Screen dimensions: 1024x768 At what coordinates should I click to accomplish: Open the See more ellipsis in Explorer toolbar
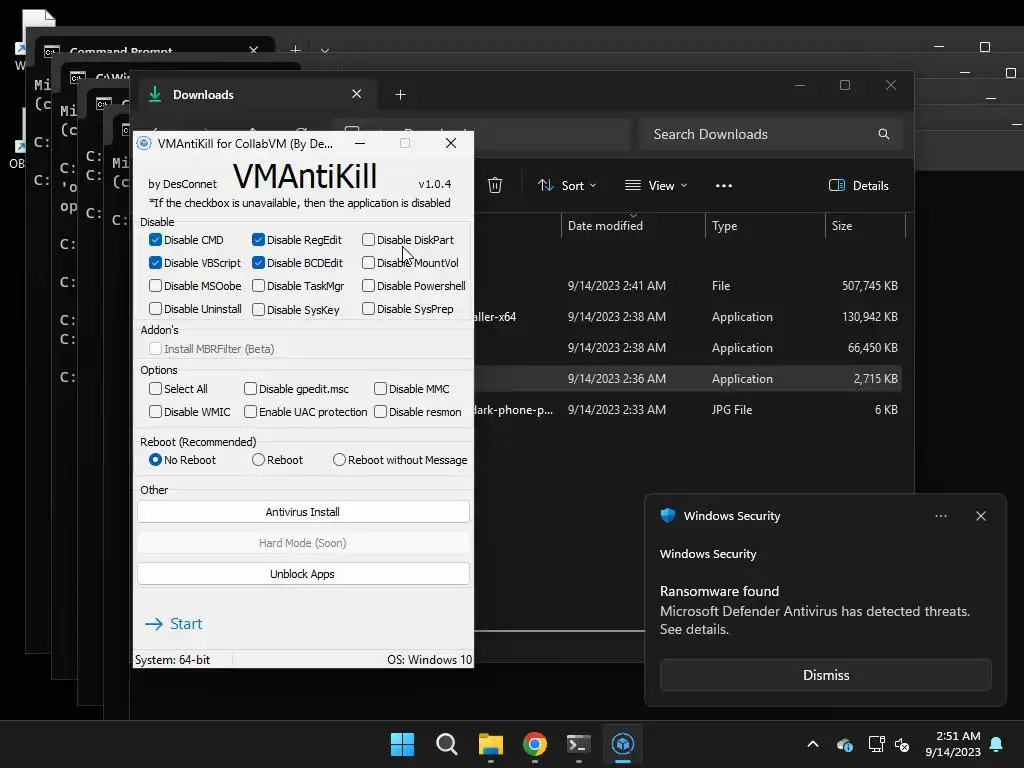click(724, 185)
